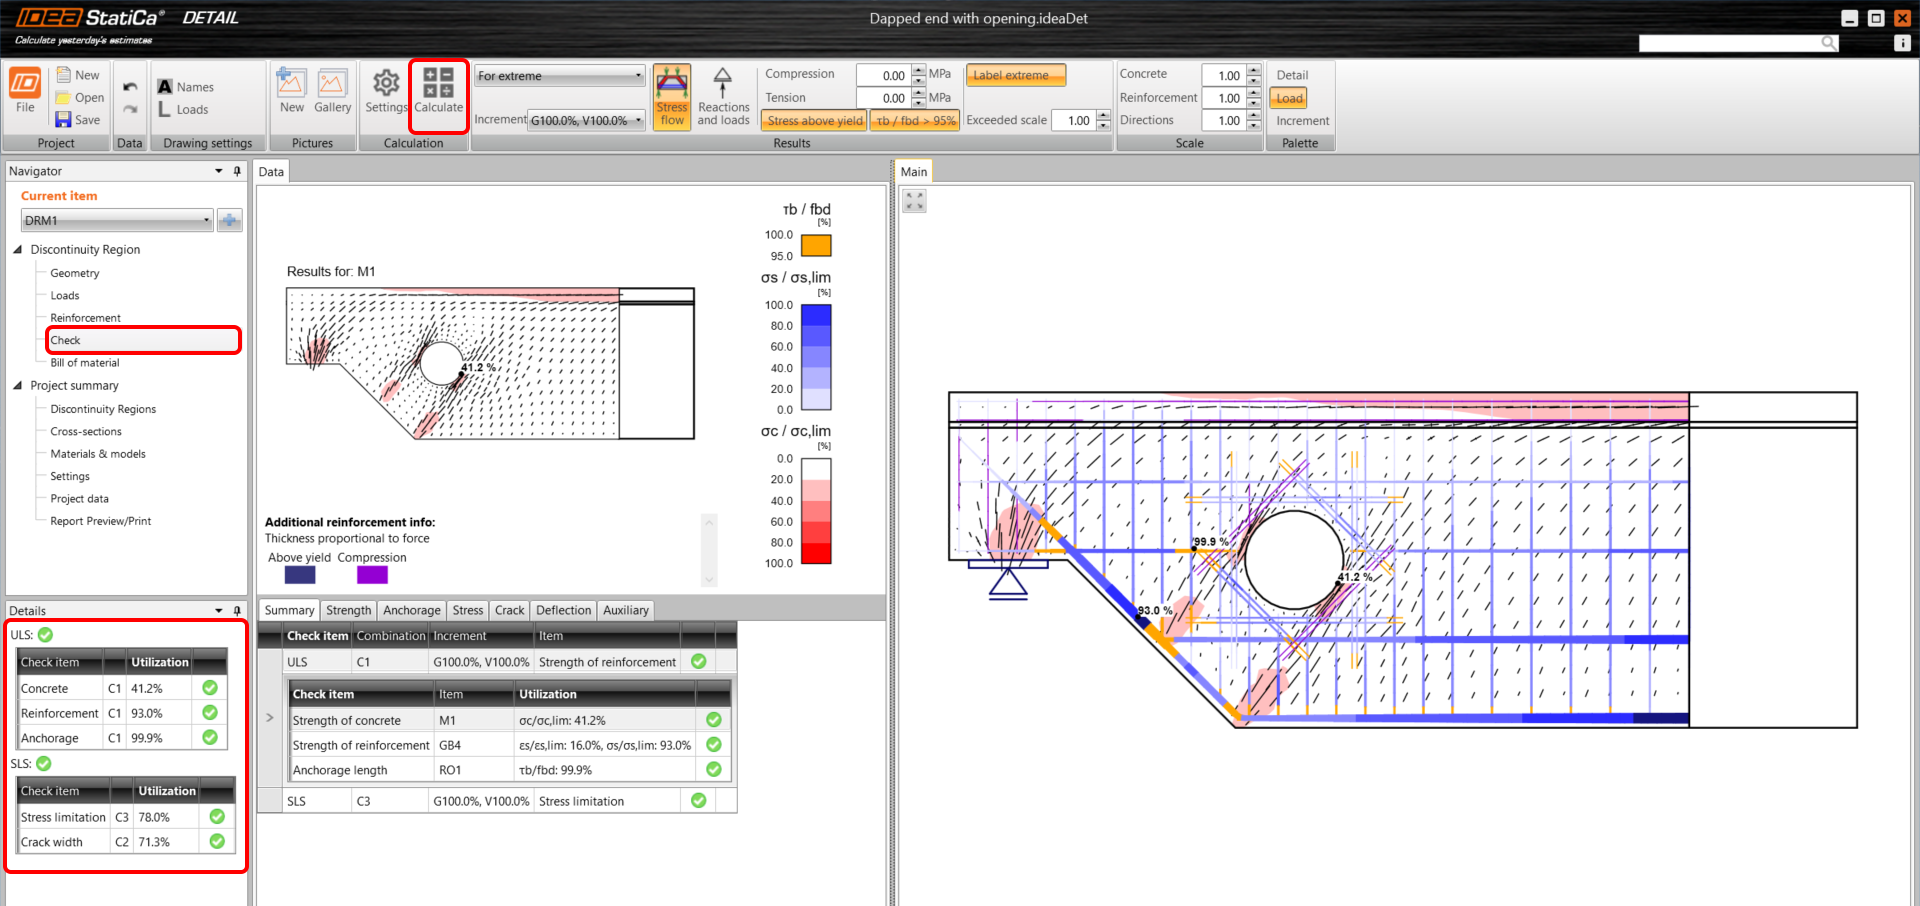Switch to the Crack results tab
Viewport: 1920px width, 906px height.
click(509, 610)
